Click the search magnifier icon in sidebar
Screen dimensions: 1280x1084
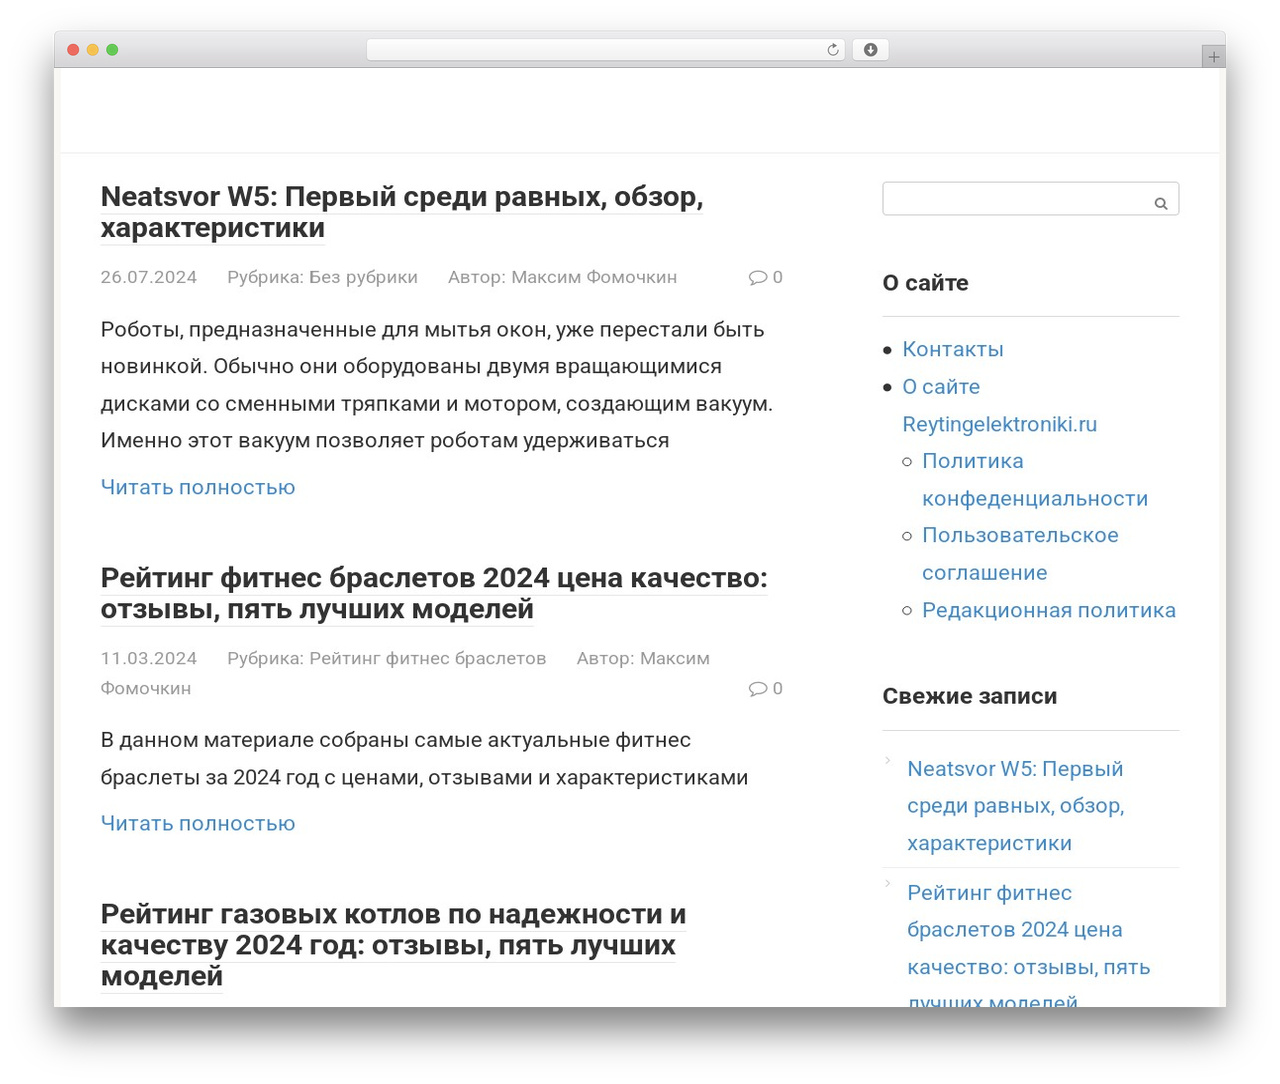tap(1161, 203)
